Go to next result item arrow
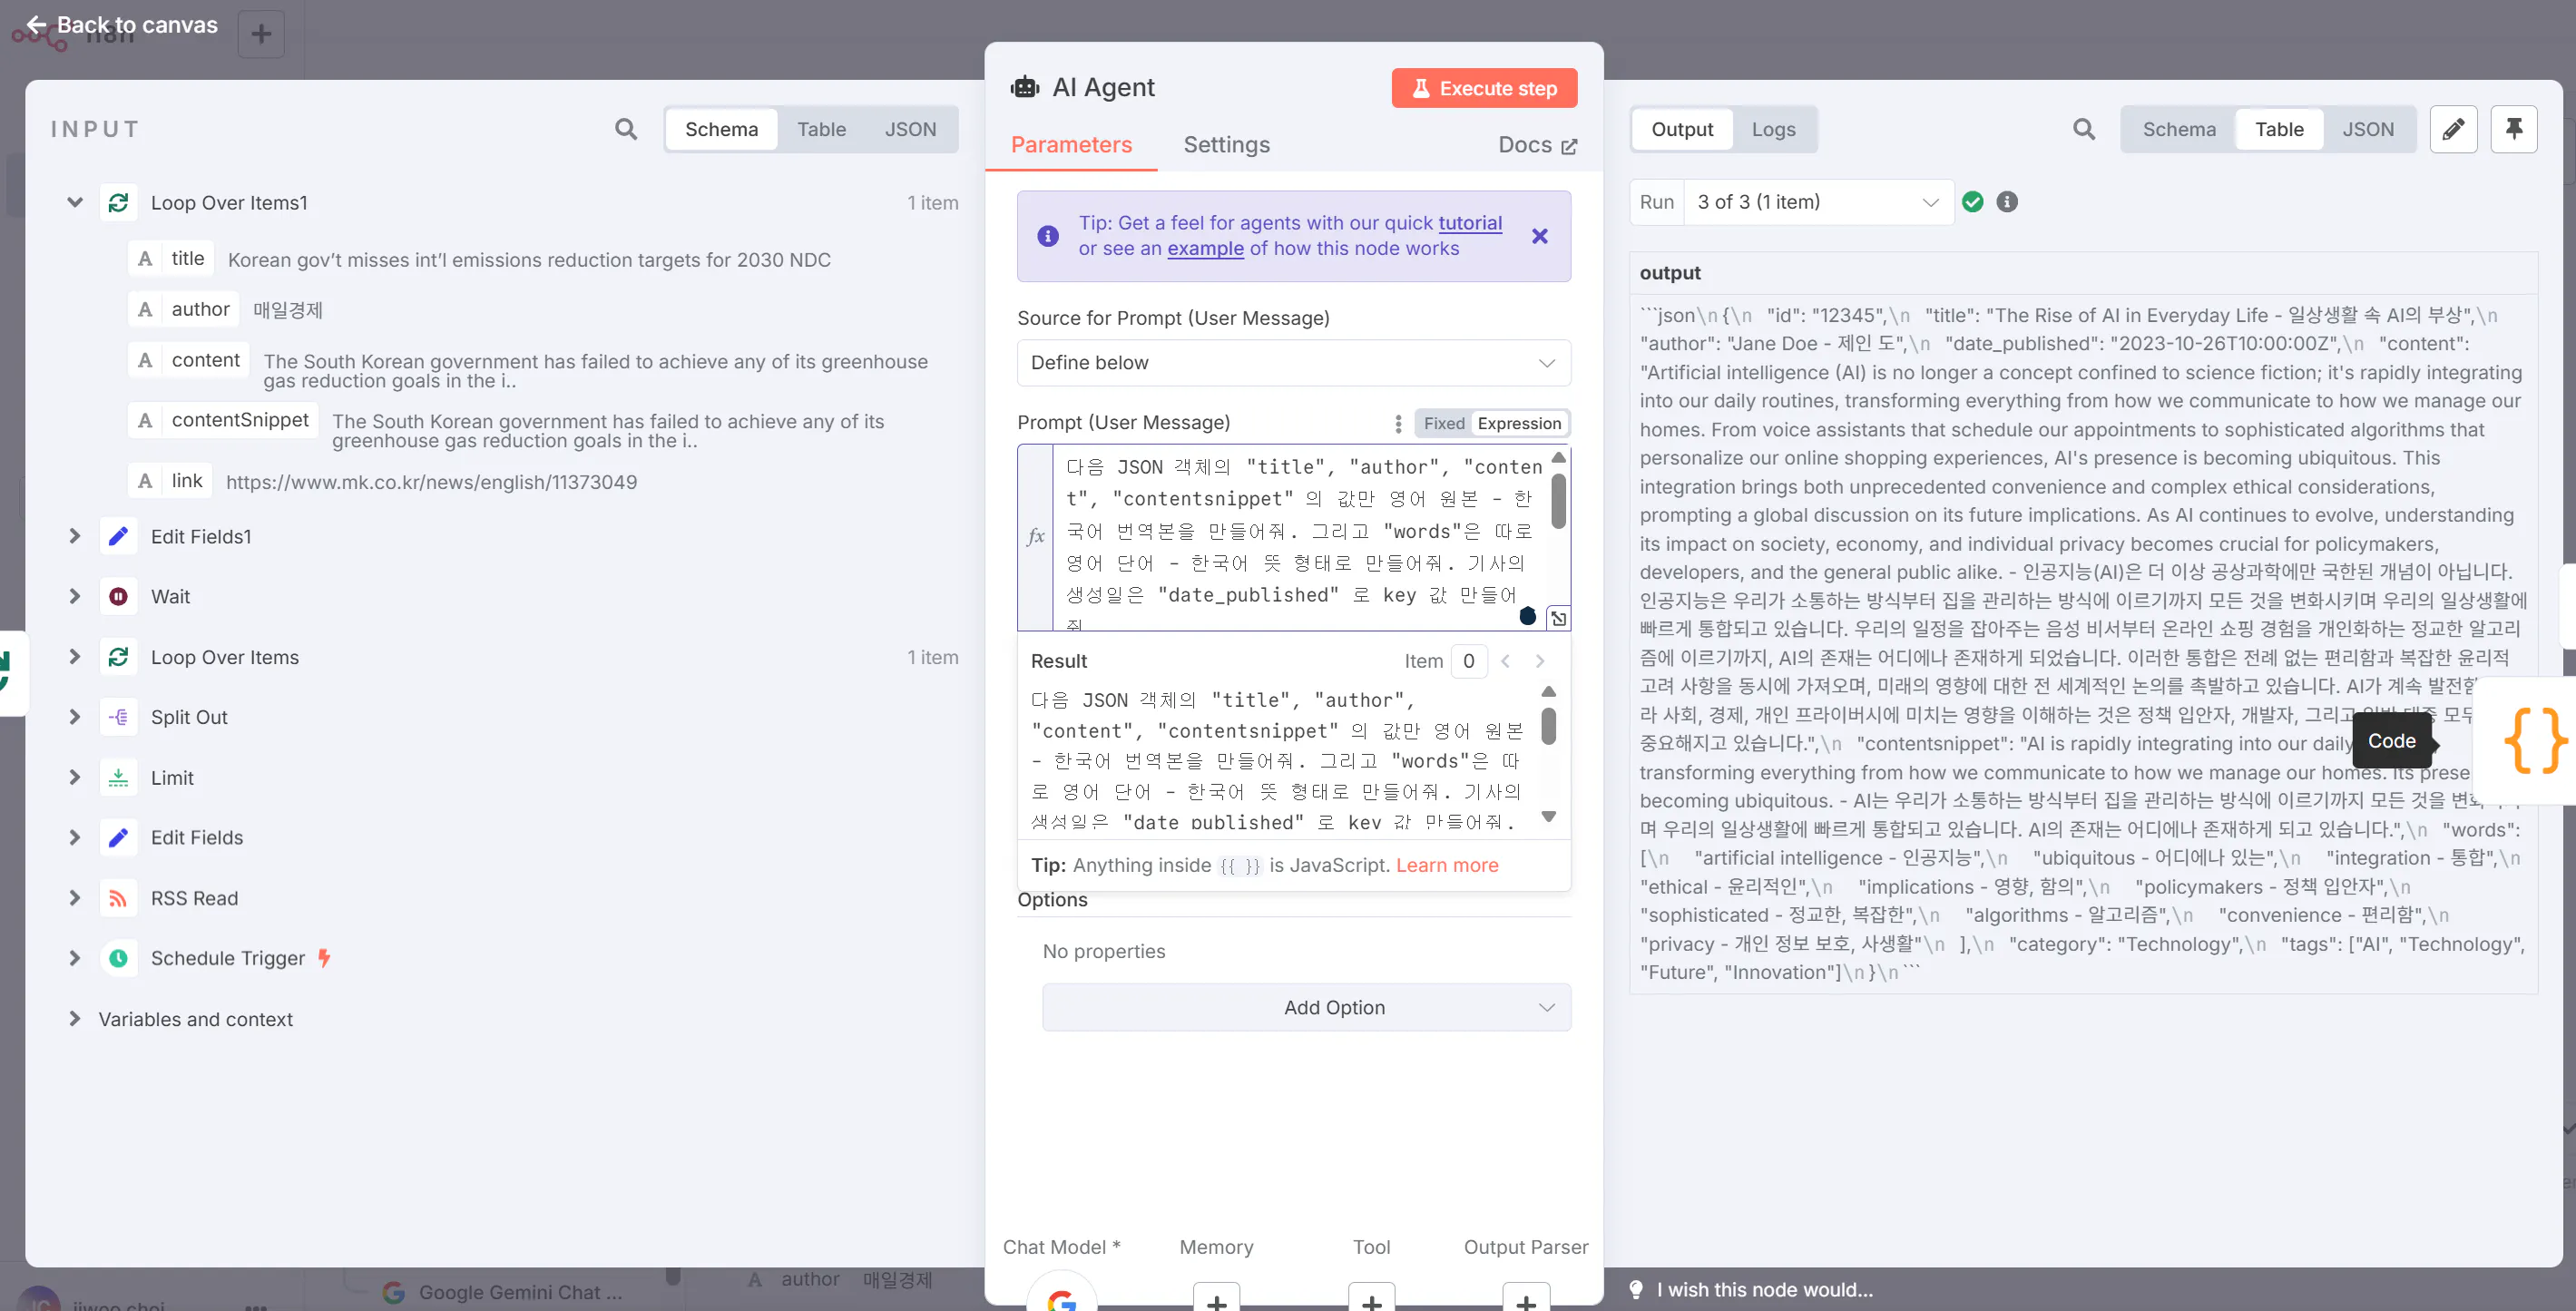2576x1311 pixels. click(x=1540, y=661)
